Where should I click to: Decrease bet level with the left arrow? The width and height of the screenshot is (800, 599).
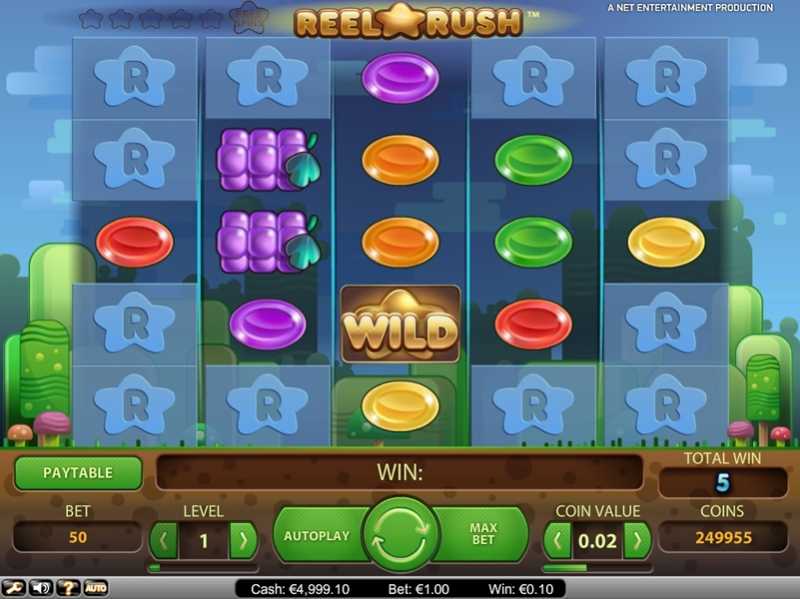click(164, 540)
